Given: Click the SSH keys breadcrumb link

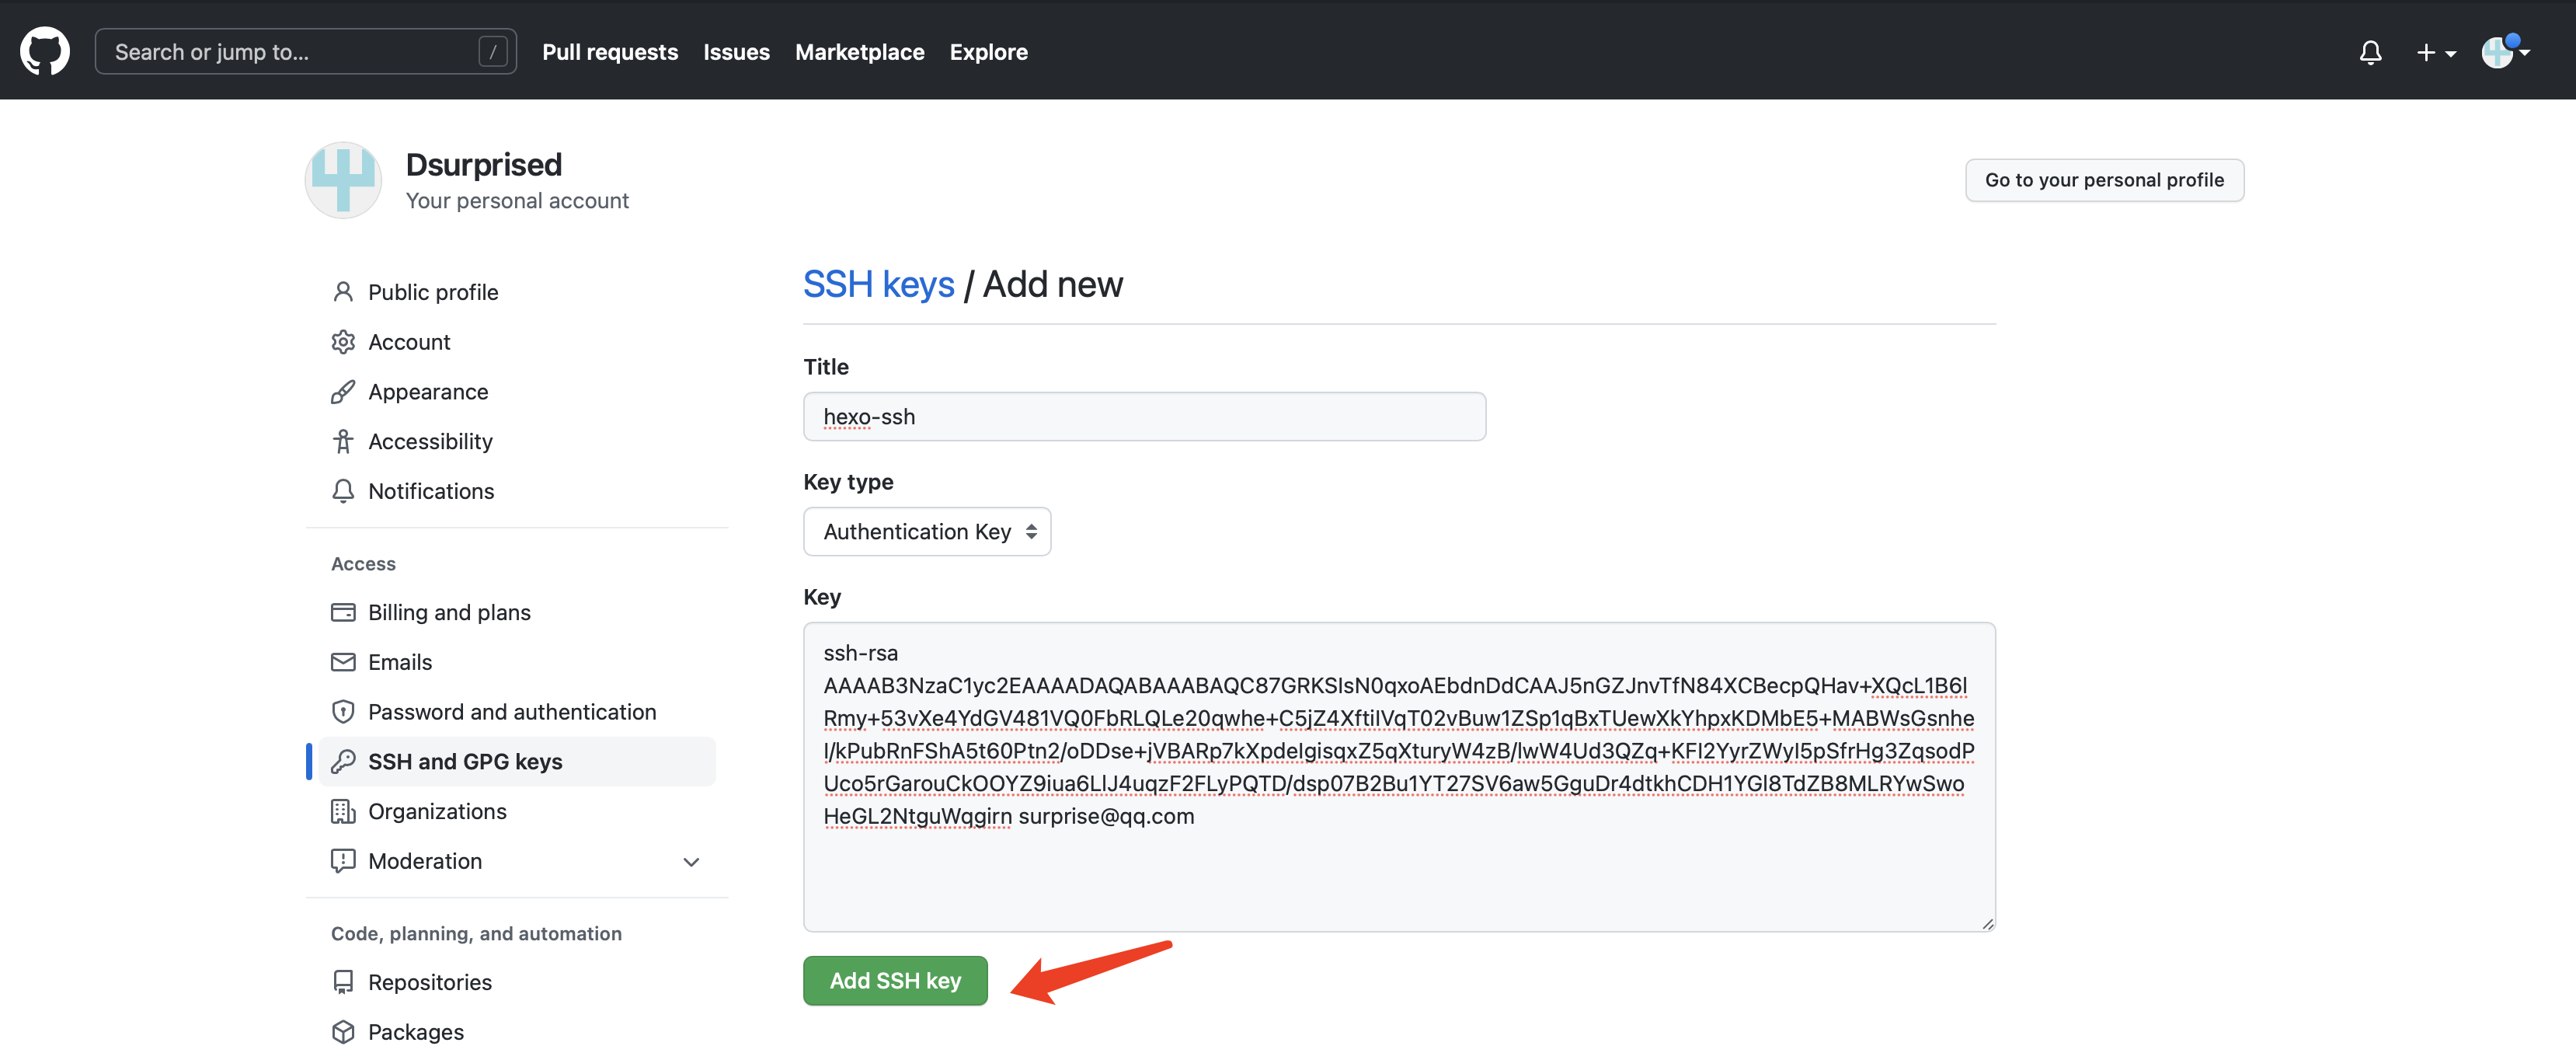Looking at the screenshot, I should point(878,285).
